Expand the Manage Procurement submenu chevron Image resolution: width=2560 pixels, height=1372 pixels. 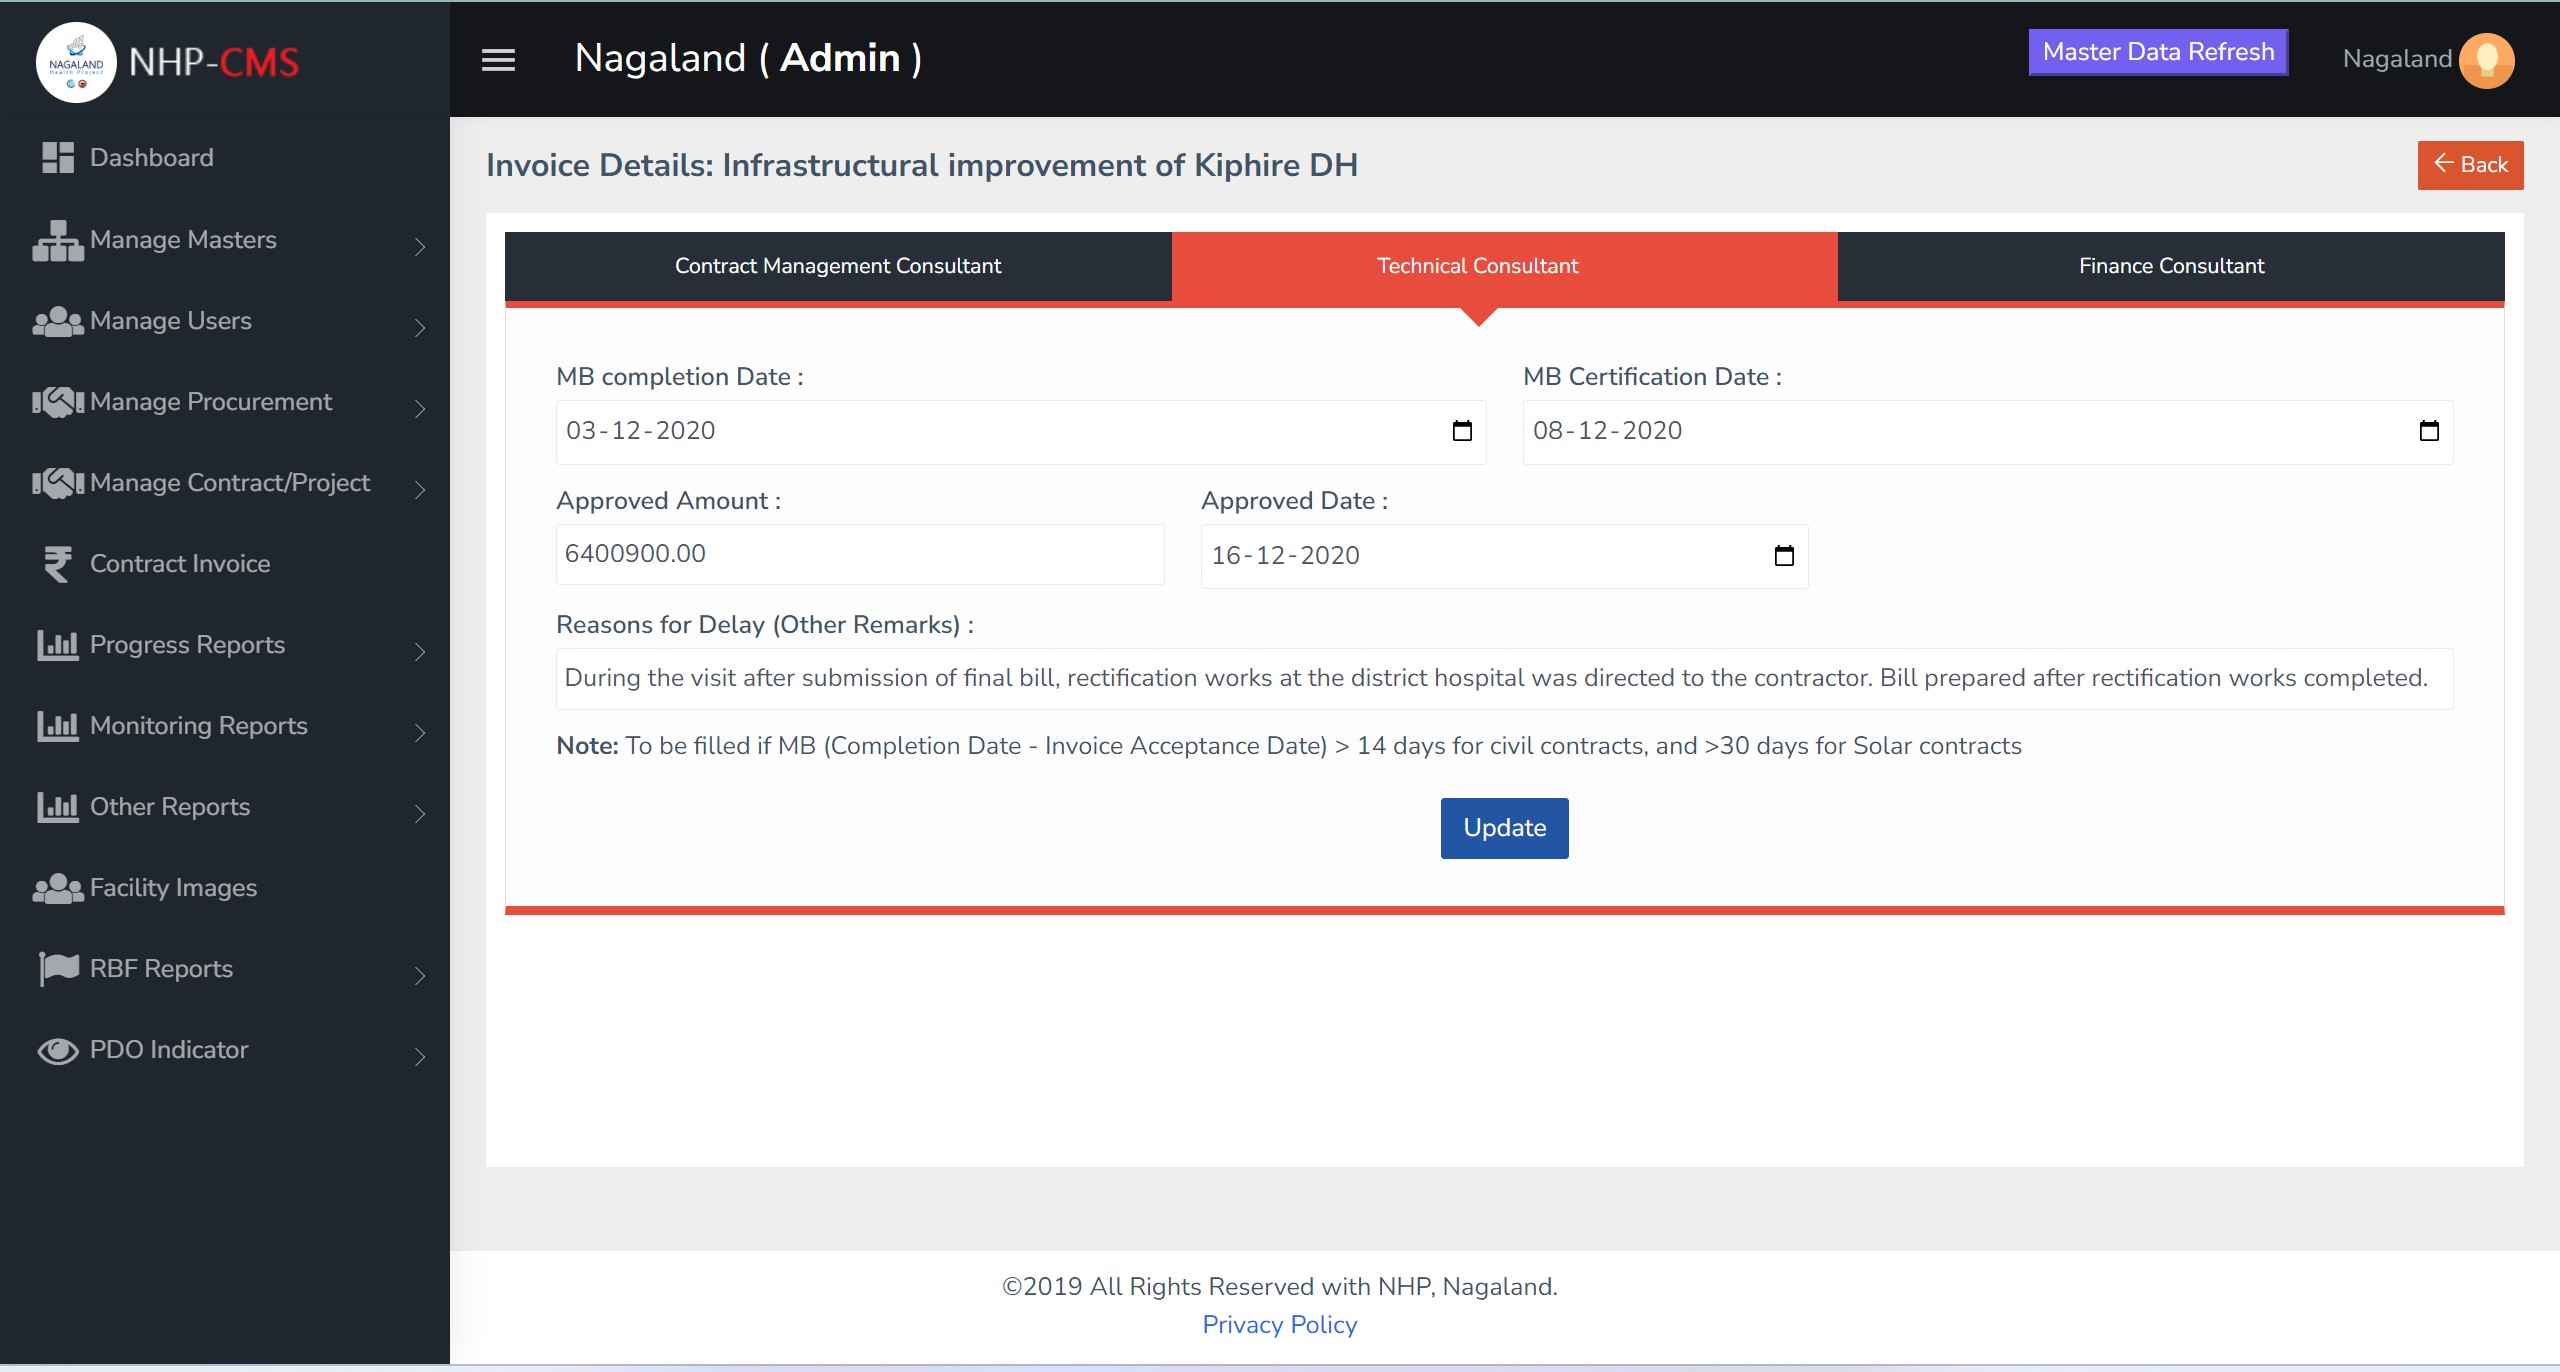420,409
